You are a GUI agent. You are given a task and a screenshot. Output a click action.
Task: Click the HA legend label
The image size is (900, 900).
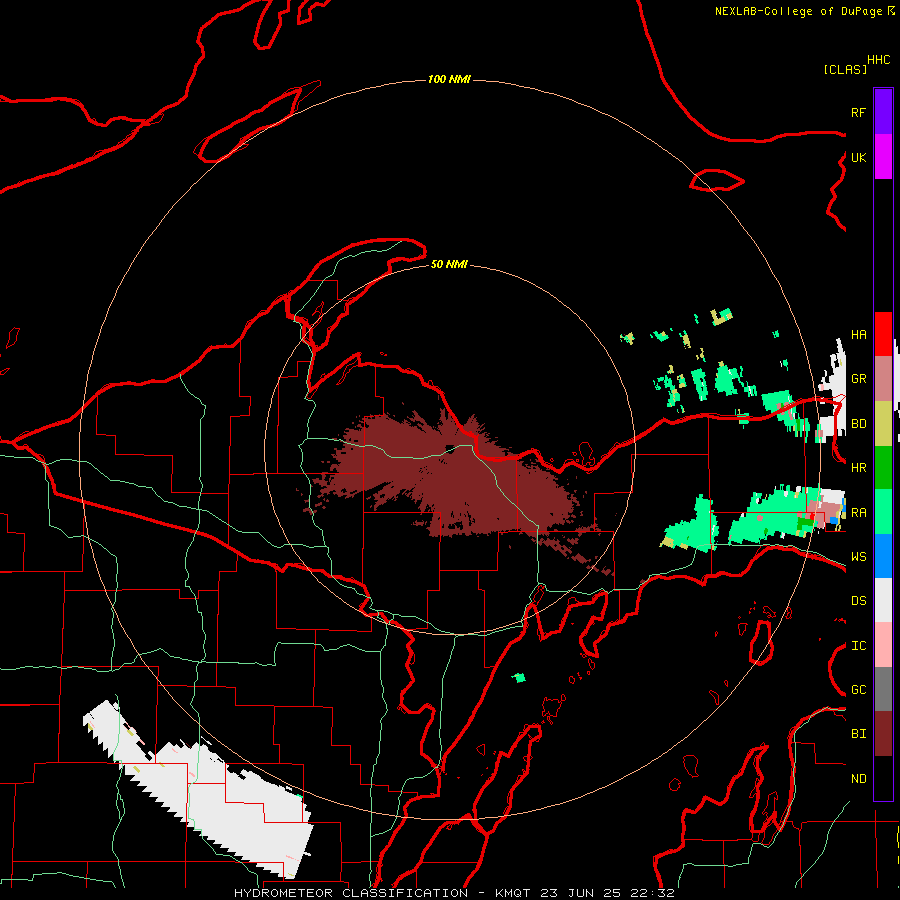click(858, 335)
